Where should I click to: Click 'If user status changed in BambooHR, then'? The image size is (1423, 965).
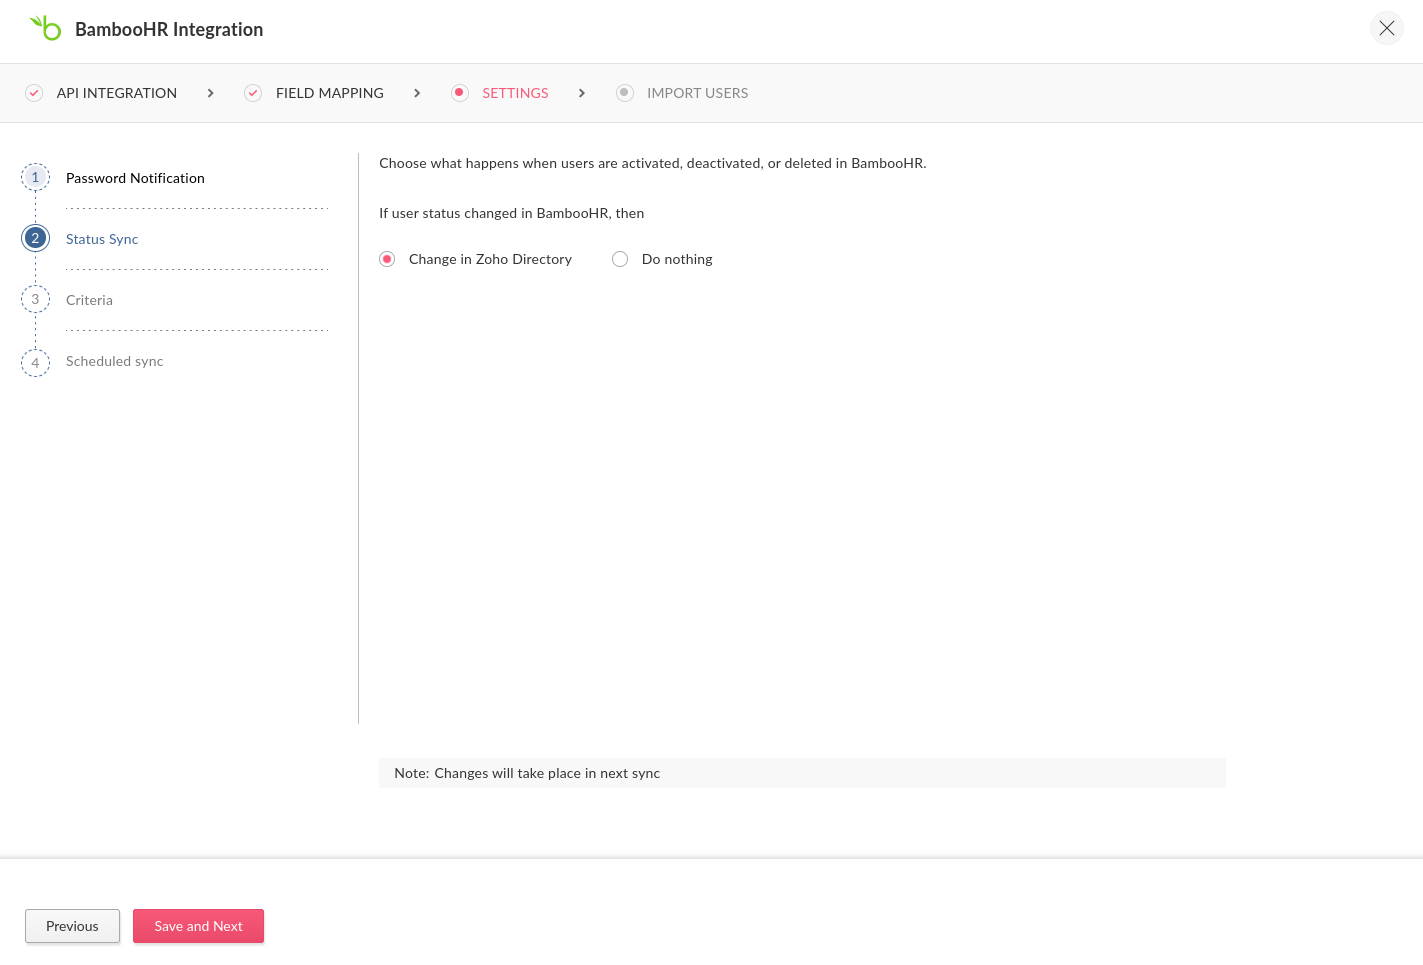click(512, 213)
